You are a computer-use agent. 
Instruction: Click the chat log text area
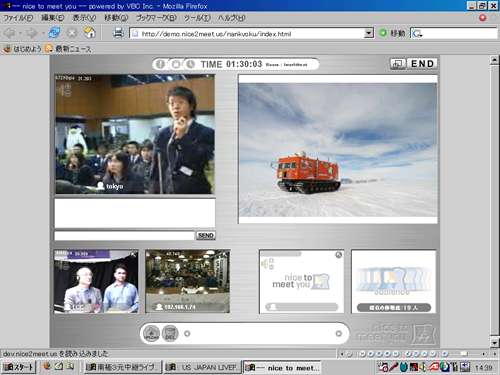pyautogui.click(x=135, y=213)
